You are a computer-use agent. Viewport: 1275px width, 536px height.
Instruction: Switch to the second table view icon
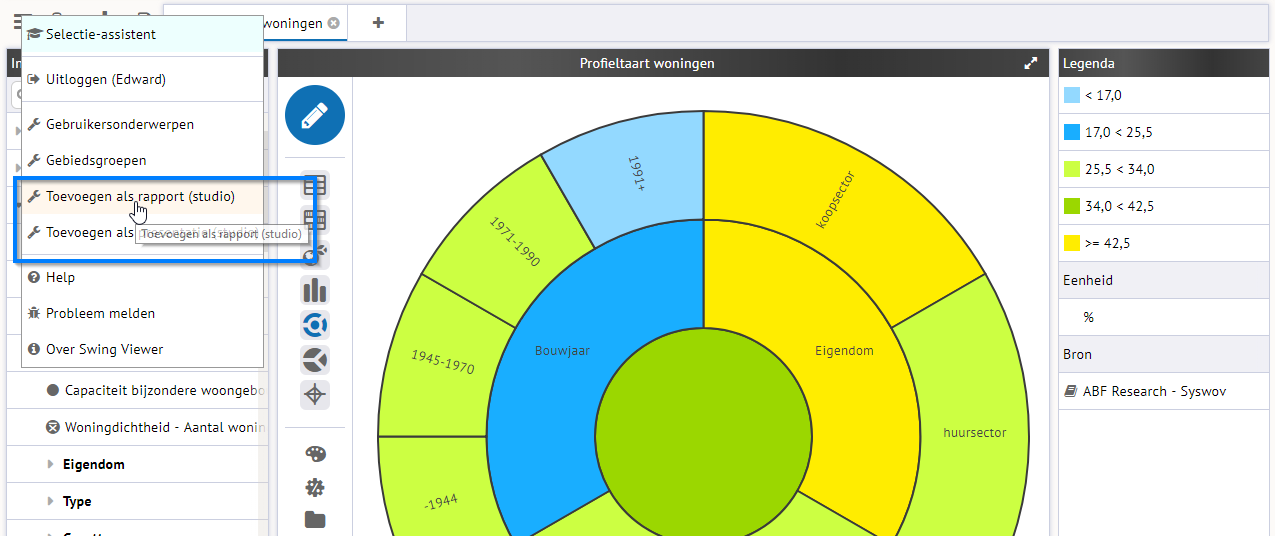pyautogui.click(x=315, y=220)
